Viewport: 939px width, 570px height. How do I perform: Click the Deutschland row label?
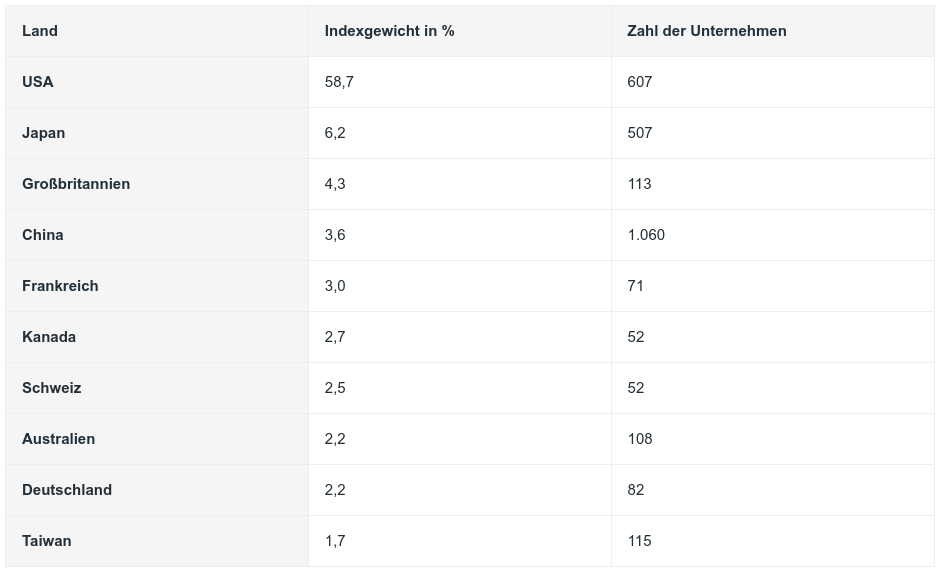pos(67,490)
